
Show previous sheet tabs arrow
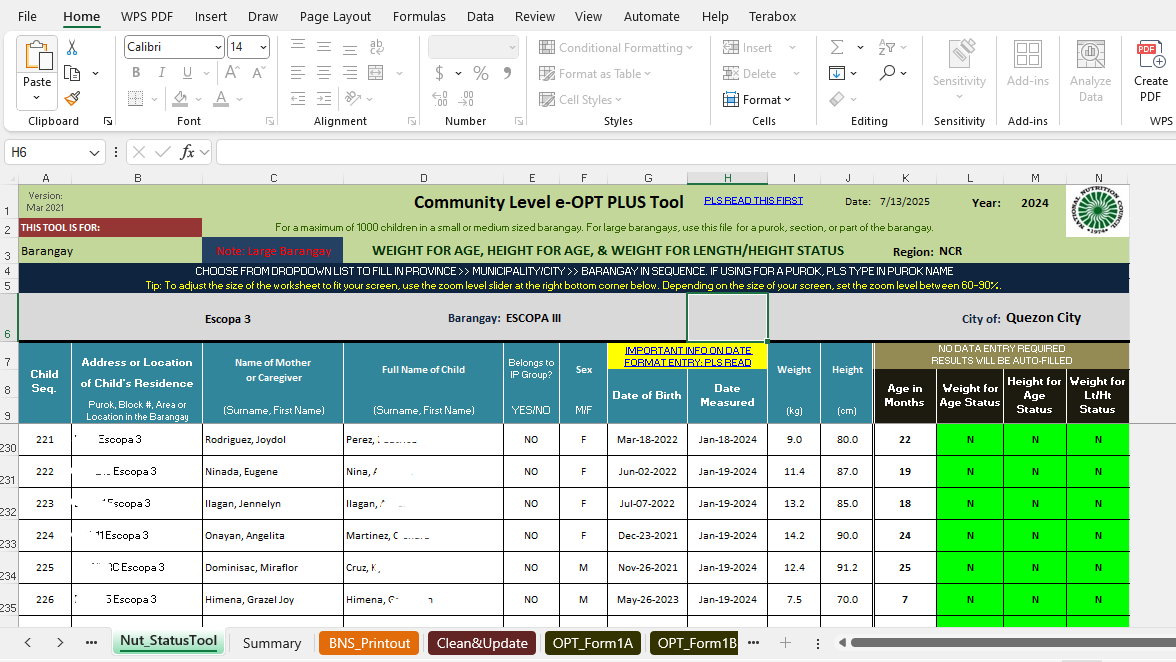pos(28,643)
